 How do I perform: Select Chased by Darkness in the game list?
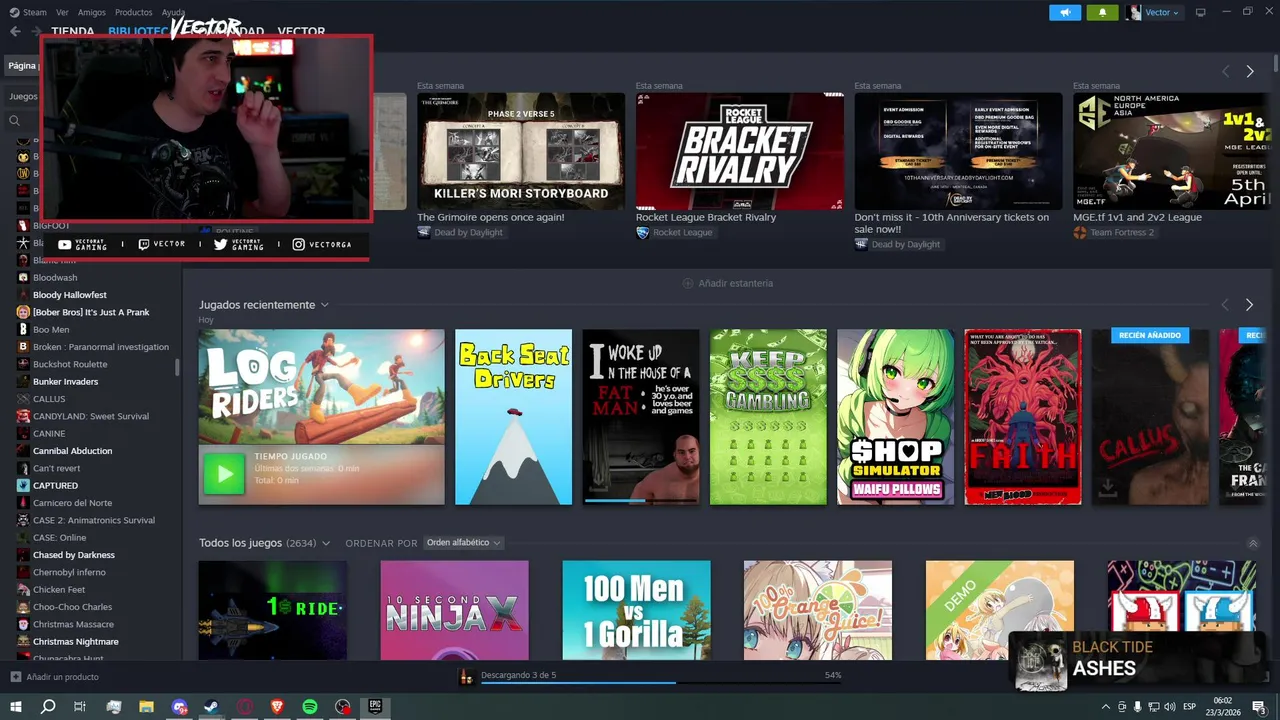coord(74,555)
